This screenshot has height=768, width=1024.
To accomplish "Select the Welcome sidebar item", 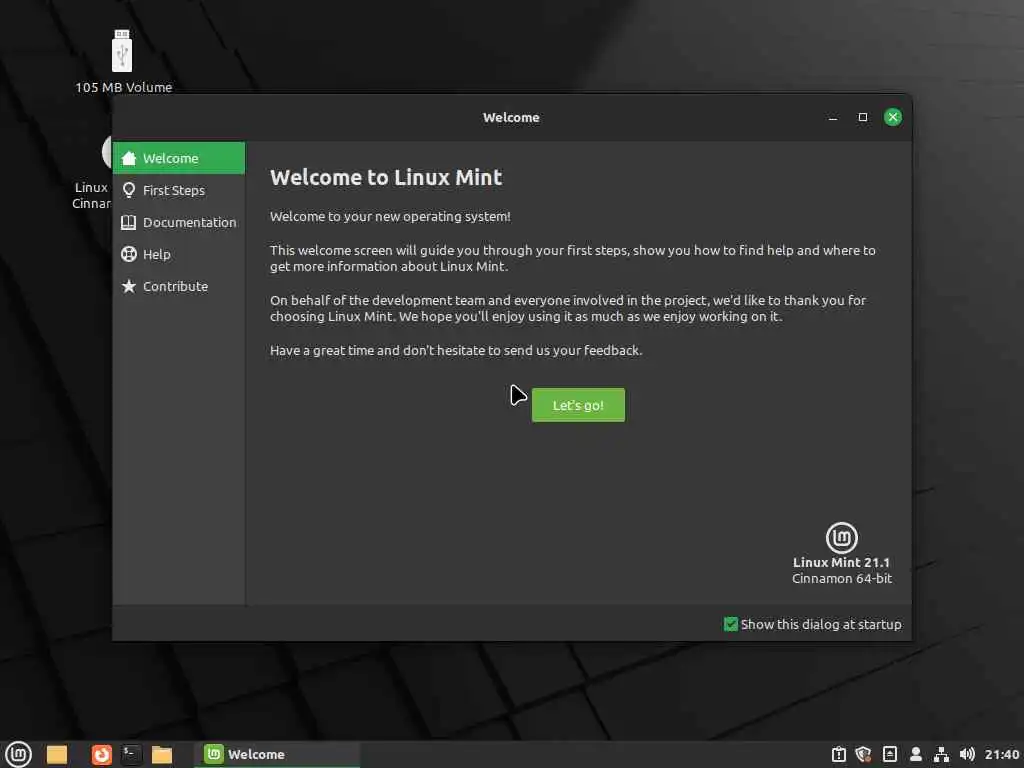I will (178, 158).
